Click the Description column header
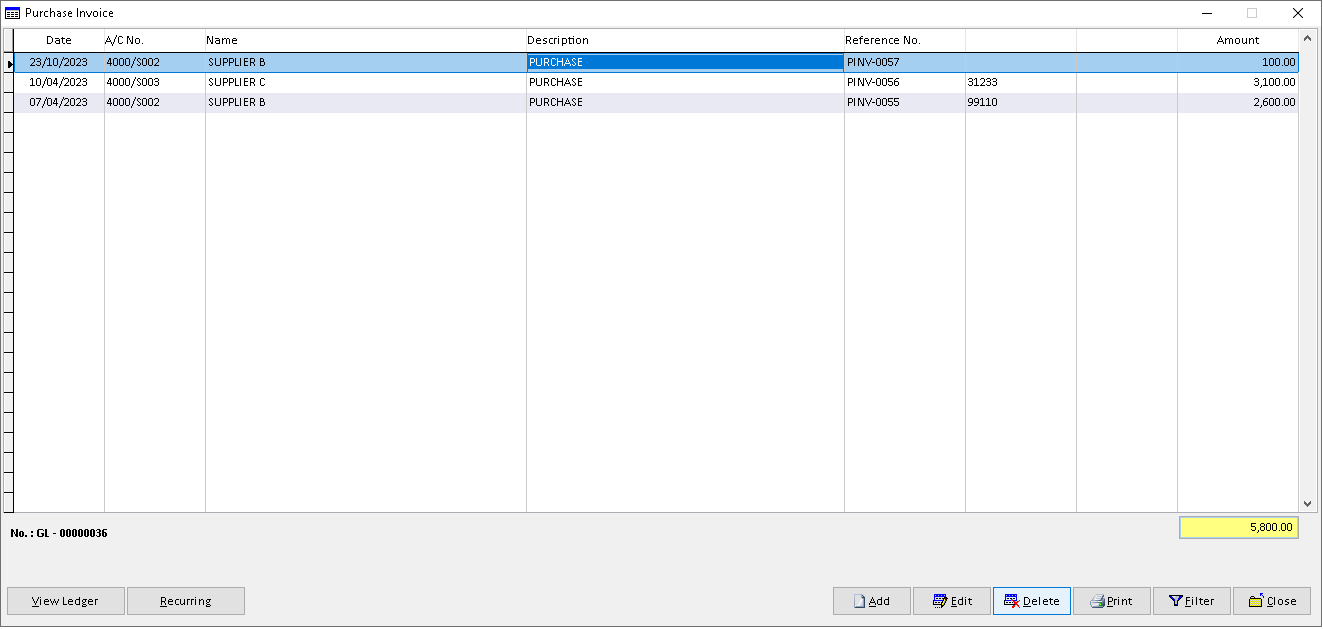Viewport: 1323px width, 629px height. (685, 40)
